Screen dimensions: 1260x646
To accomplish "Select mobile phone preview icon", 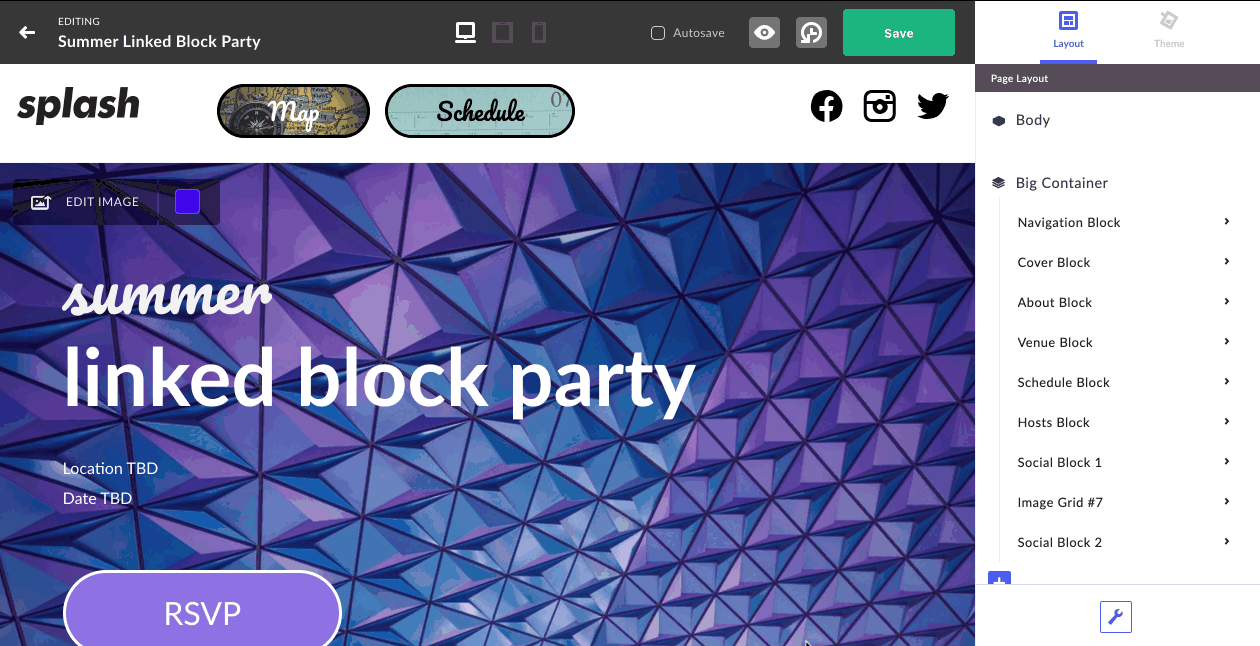I will [539, 32].
